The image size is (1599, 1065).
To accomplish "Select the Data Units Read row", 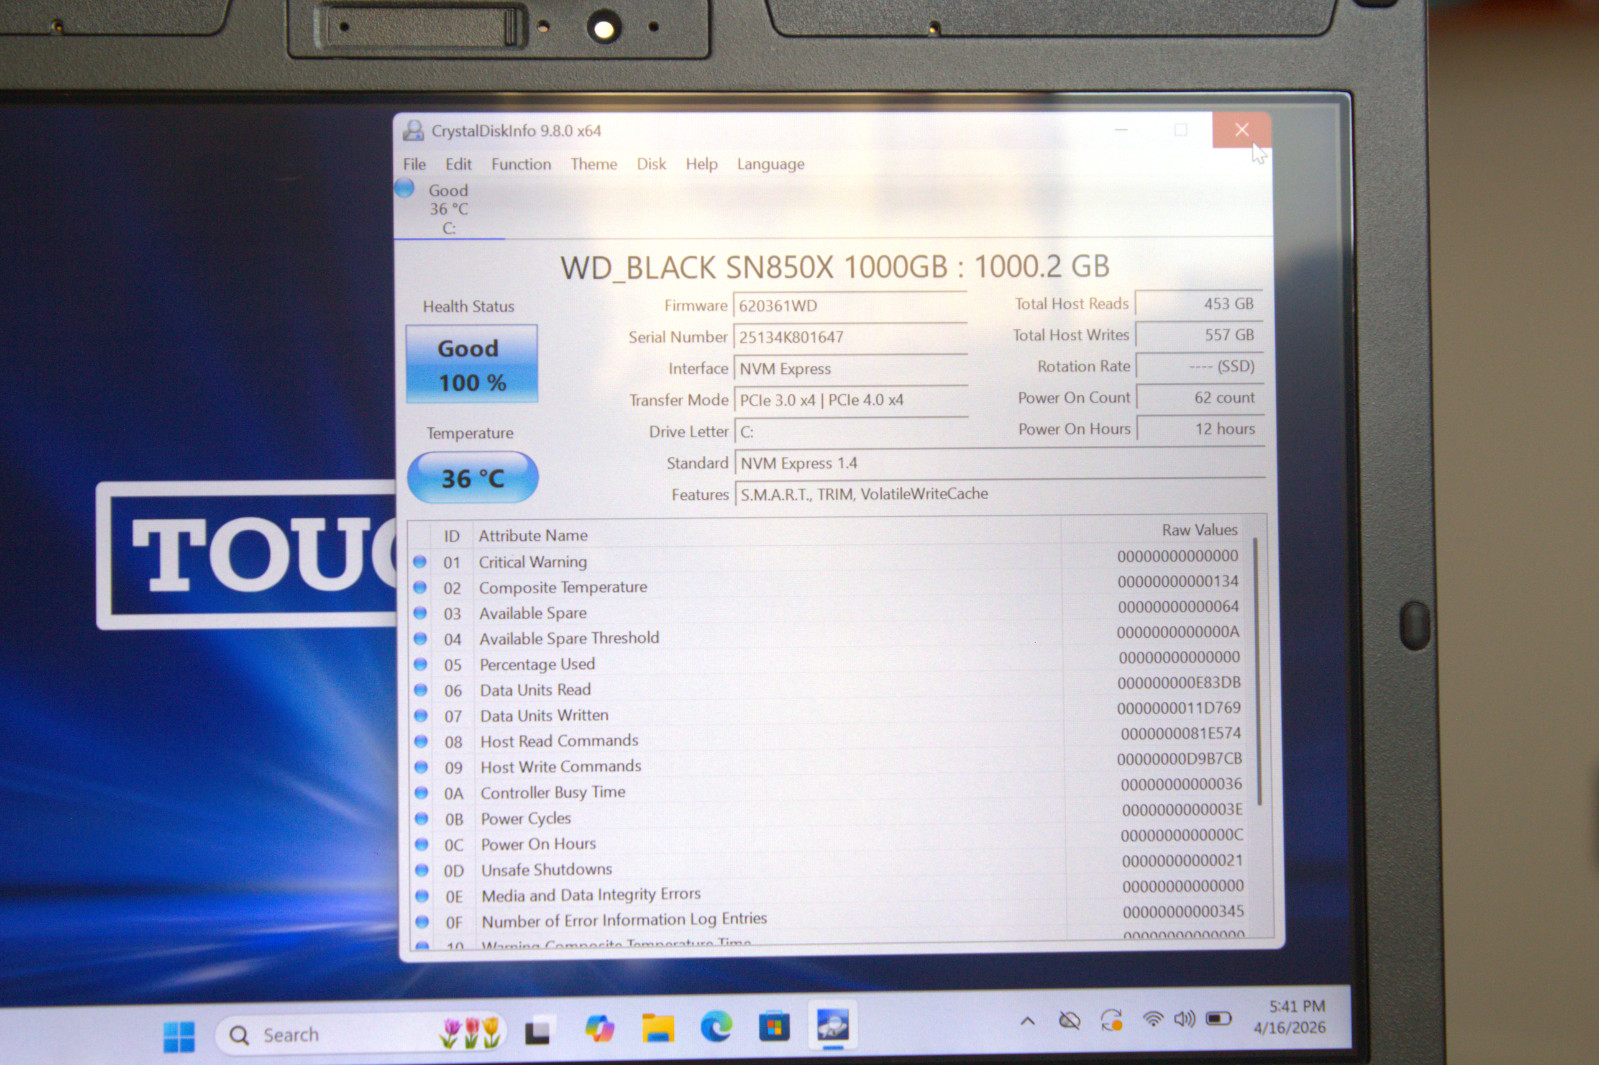I will coord(828,688).
